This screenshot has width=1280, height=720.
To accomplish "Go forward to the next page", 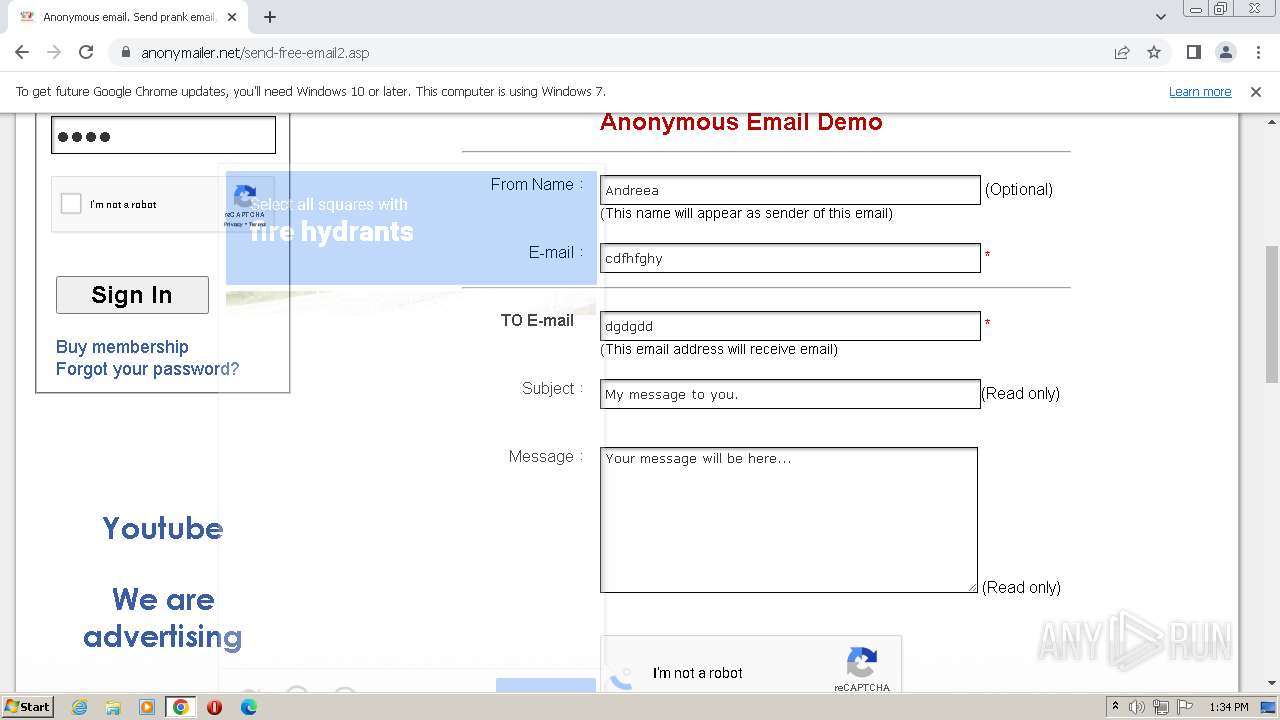I will (54, 52).
